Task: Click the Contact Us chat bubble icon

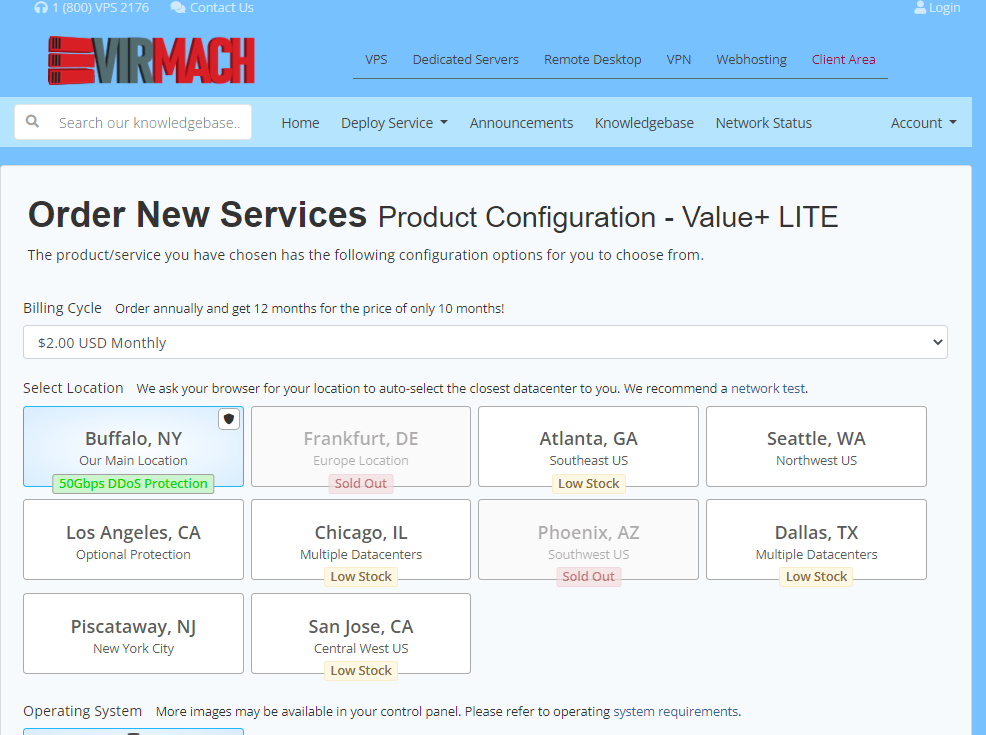Action: [178, 8]
